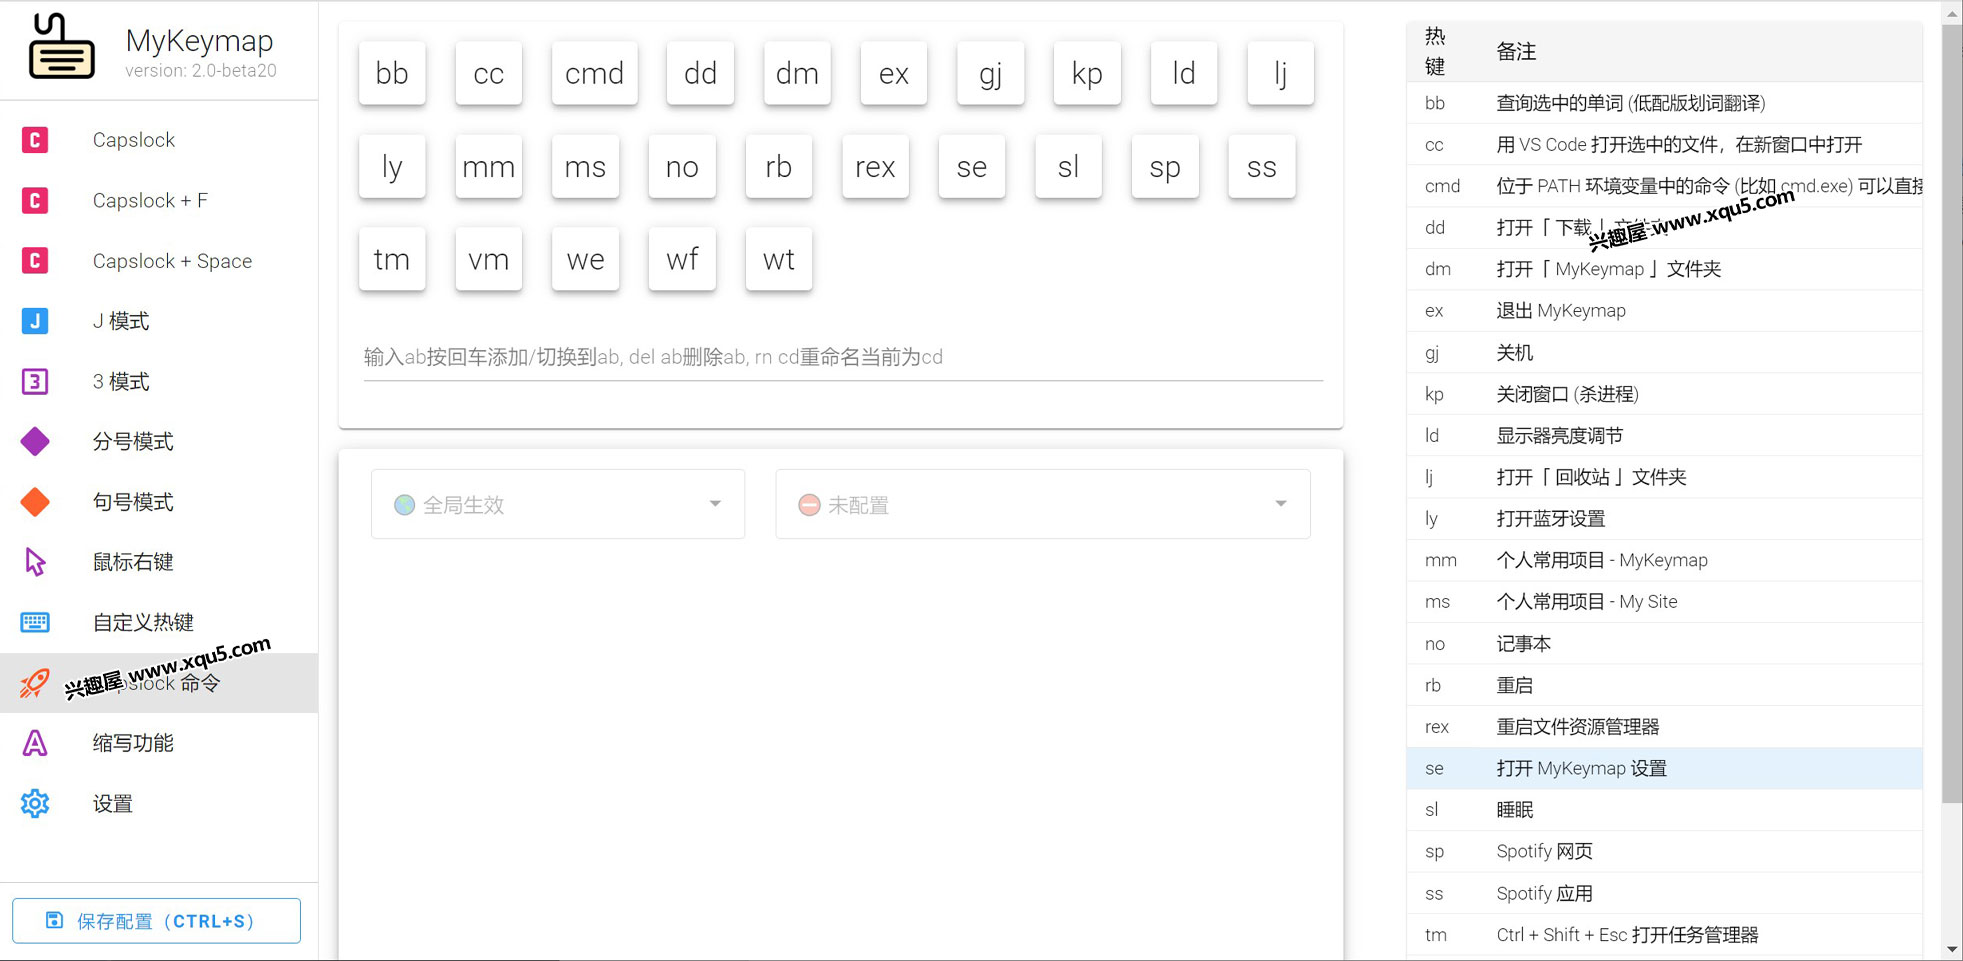
Task: Click the Capslock + Space sidebar icon
Action: coord(35,261)
